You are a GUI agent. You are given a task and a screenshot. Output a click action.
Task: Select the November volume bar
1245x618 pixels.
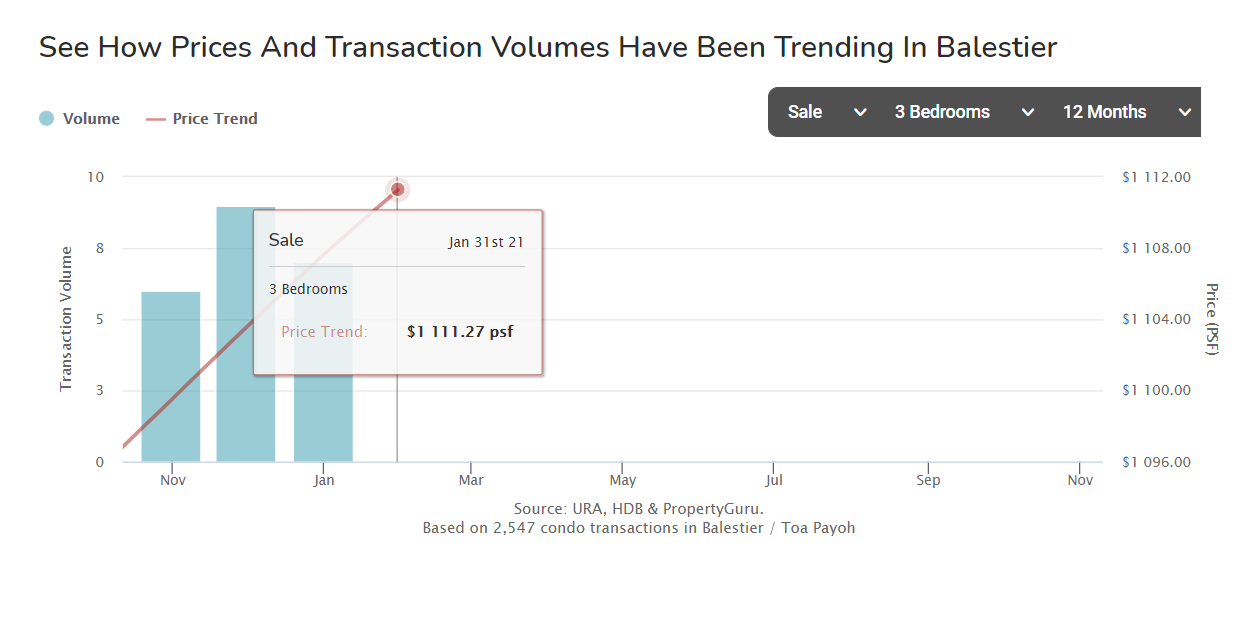coord(171,377)
